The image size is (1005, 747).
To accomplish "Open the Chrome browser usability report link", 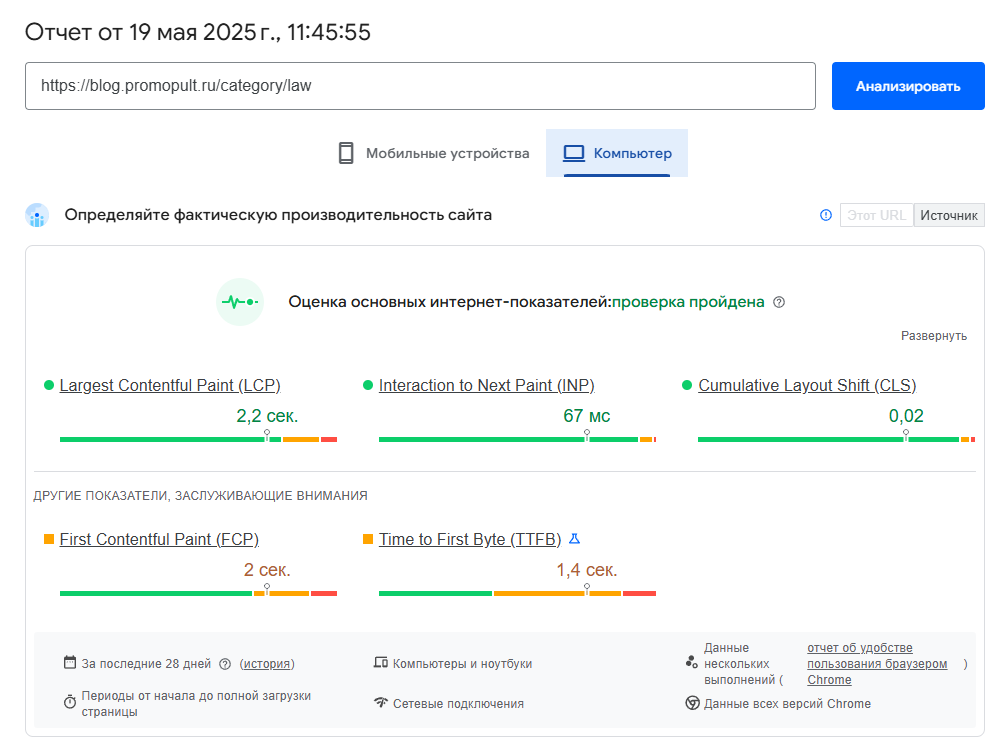I will pos(877,664).
